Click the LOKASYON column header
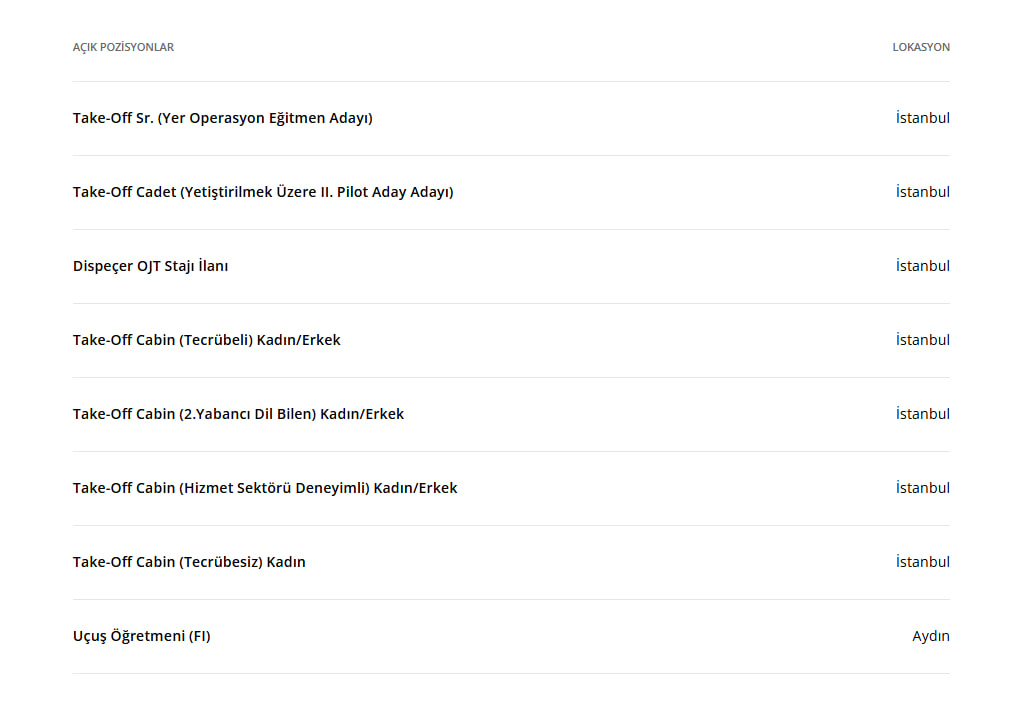 [921, 47]
